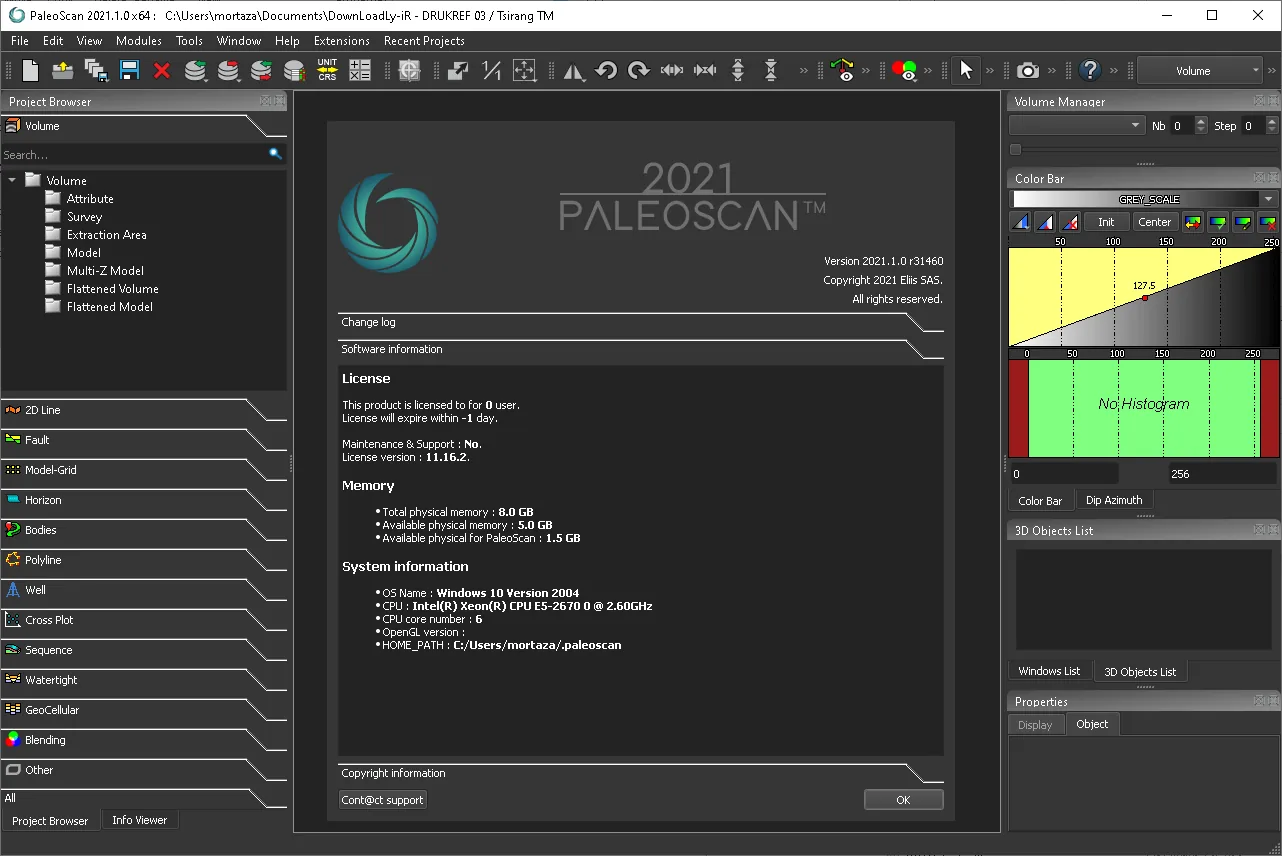The height and width of the screenshot is (856, 1282).
Task: Click the crosshair target toolbar icon
Action: 409,70
